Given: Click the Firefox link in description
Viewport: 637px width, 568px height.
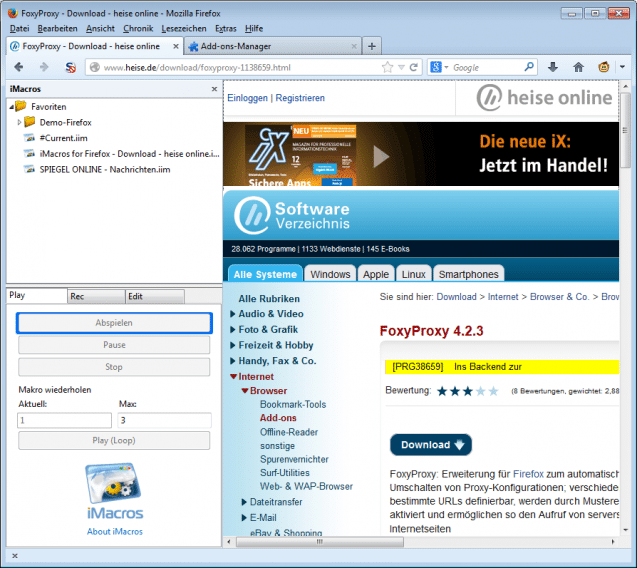Looking at the screenshot, I should (x=528, y=474).
